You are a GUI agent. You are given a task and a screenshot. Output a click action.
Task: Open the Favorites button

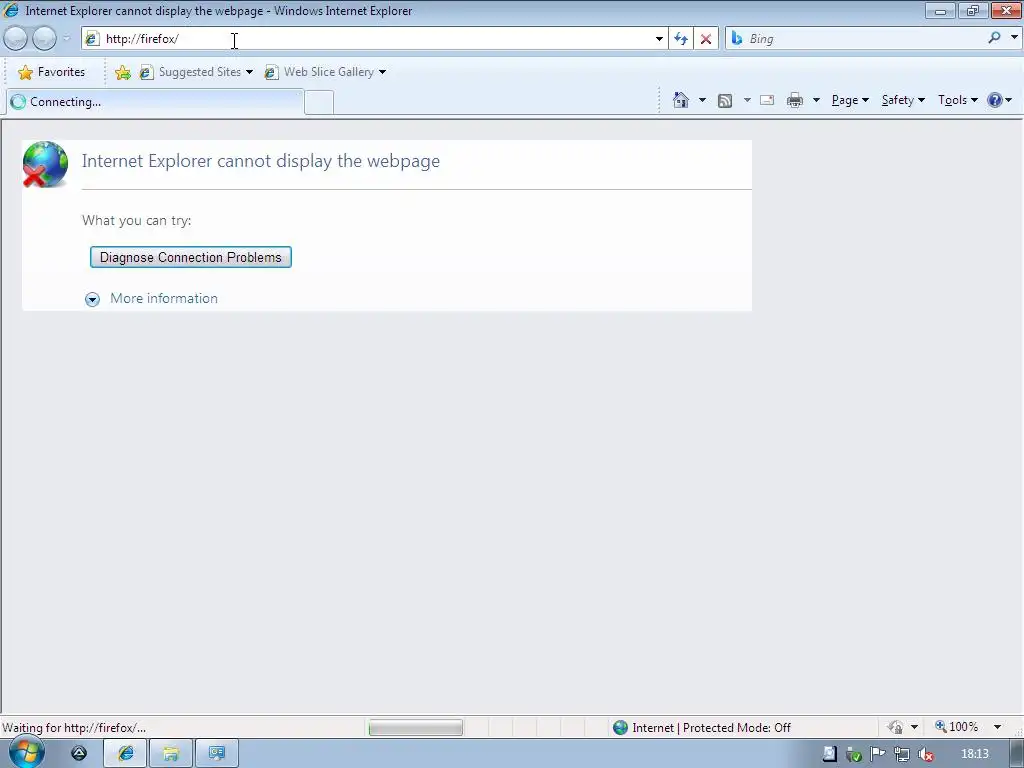click(x=52, y=72)
